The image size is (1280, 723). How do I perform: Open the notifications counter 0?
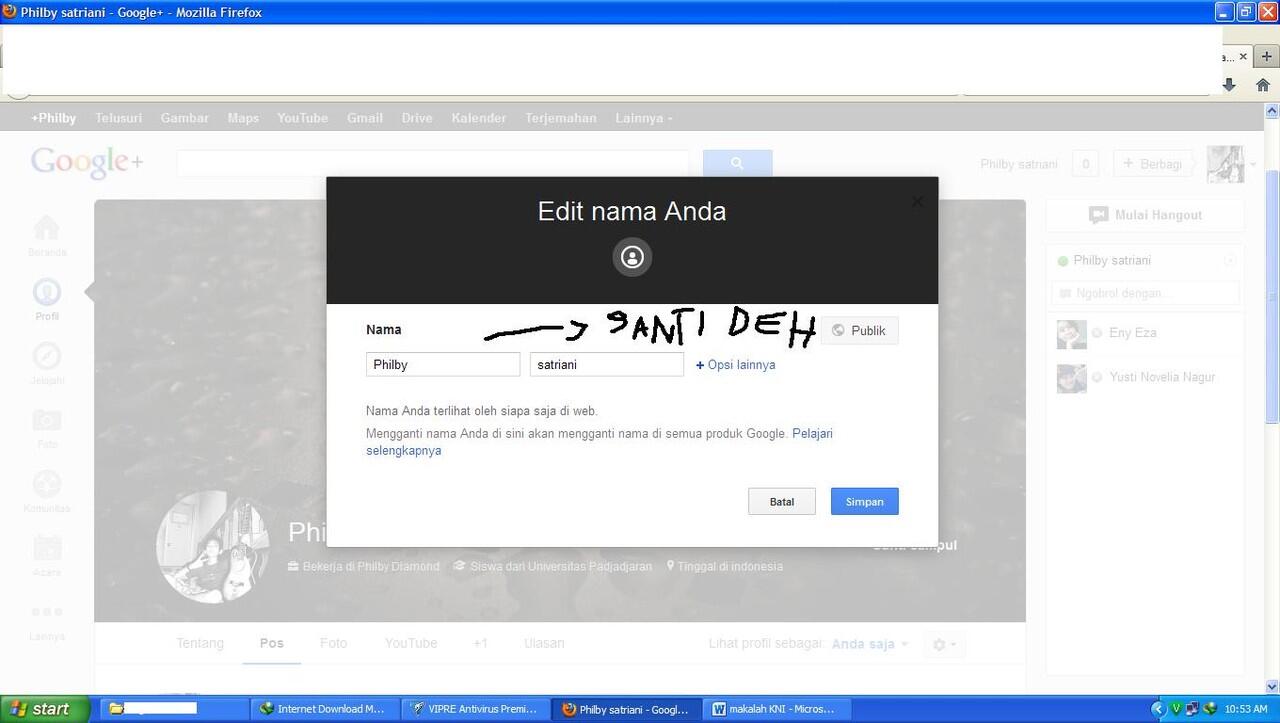[1085, 164]
